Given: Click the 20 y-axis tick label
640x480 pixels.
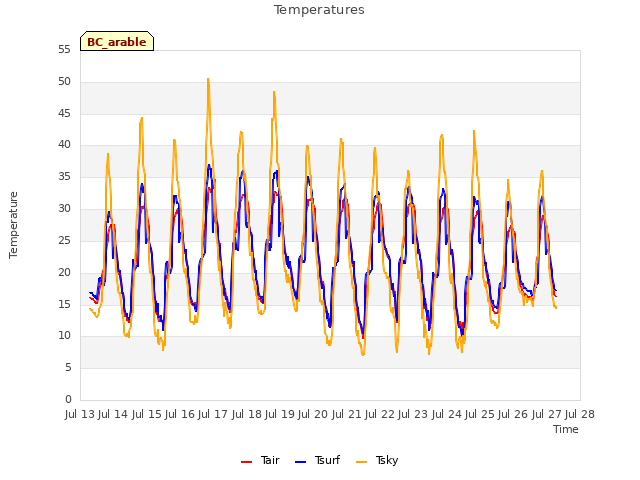Looking at the screenshot, I should tap(64, 272).
